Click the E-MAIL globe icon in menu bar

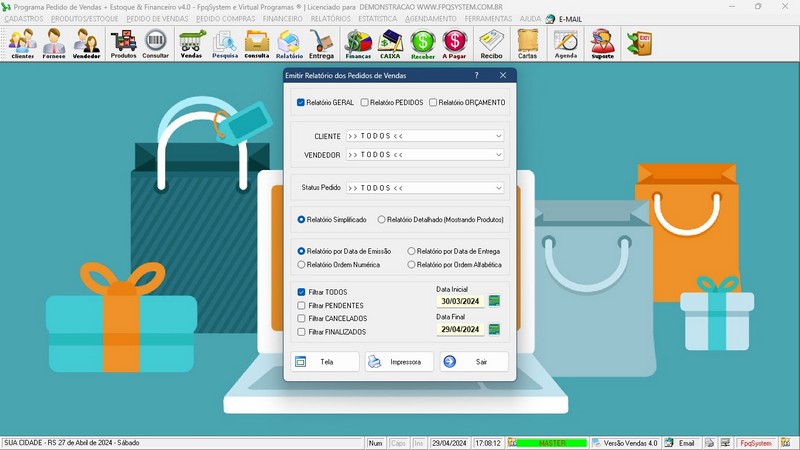550,19
